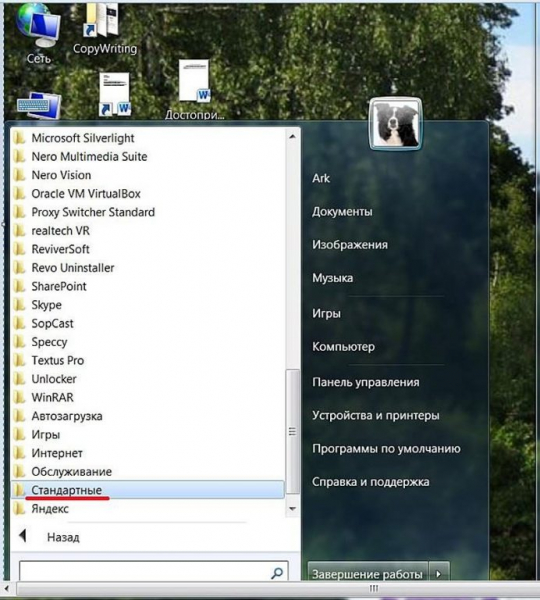
Task: Expand the Игры folder in programs list
Action: tap(148, 434)
